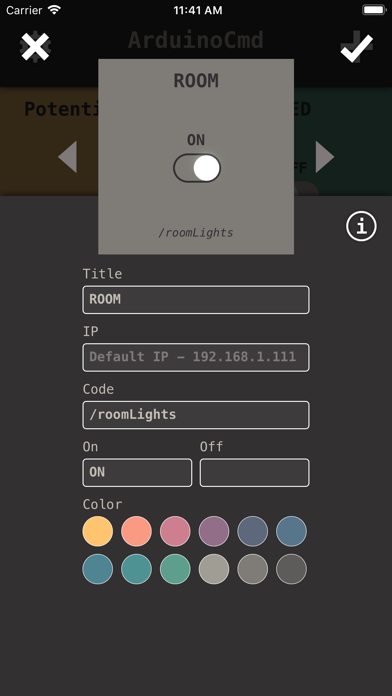The image size is (392, 696).
Task: Pick the blue-teal swatch starting second row
Action: coord(98,569)
